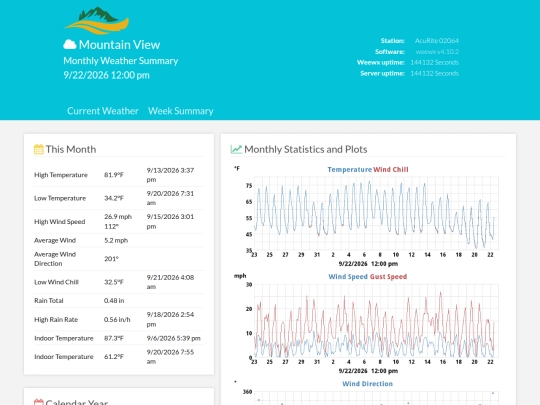Image resolution: width=540 pixels, height=405 pixels.
Task: Click the Average Wind Direction label
Action: (55, 259)
